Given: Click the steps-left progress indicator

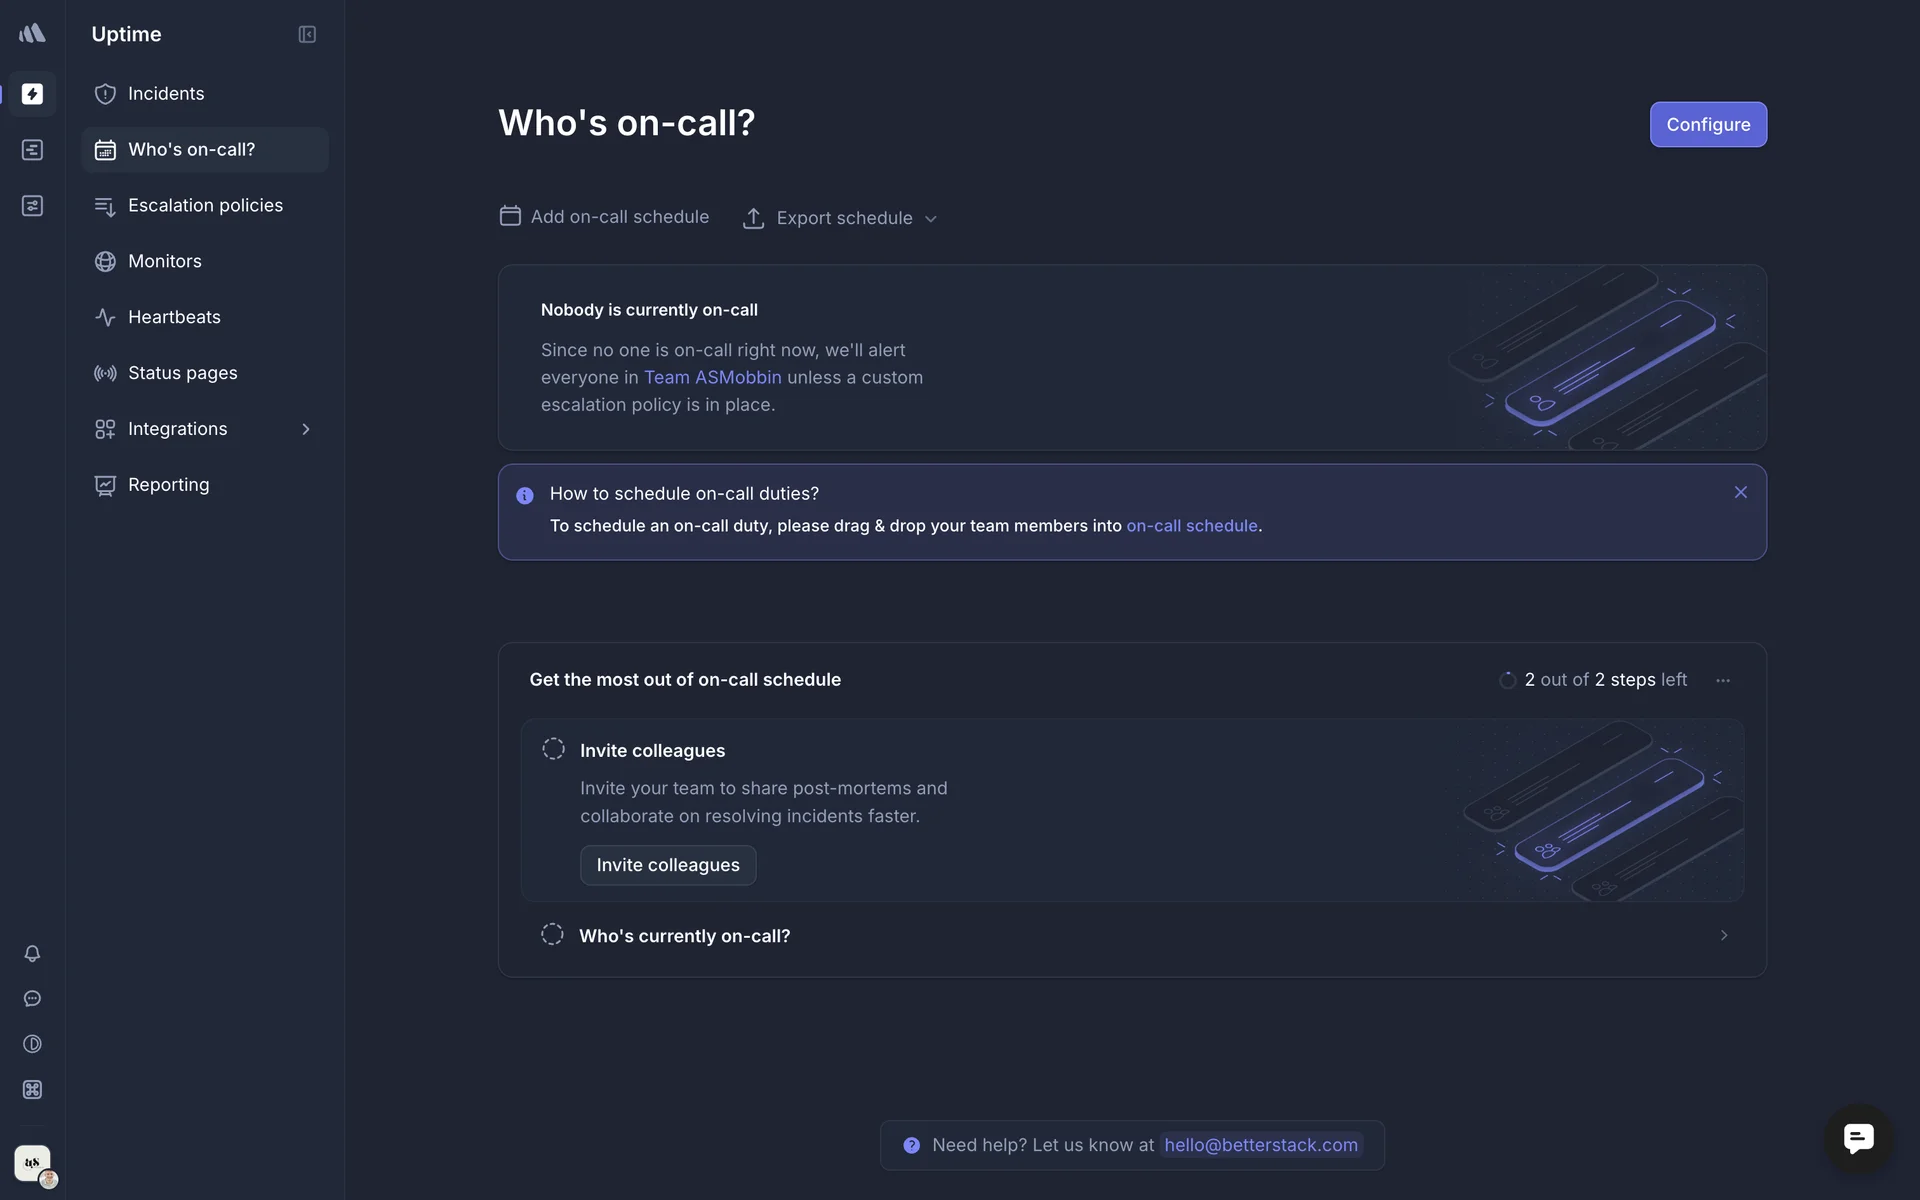Looking at the screenshot, I should (x=1594, y=680).
